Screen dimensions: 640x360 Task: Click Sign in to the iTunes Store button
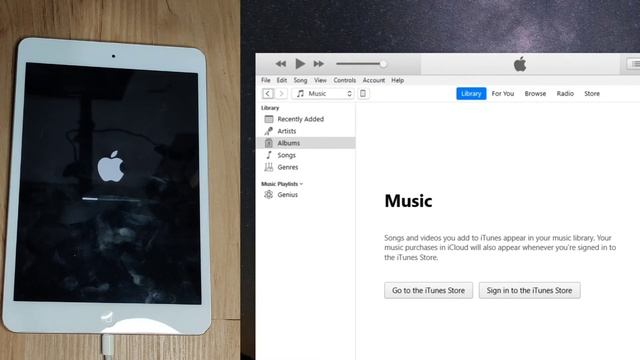tap(529, 290)
